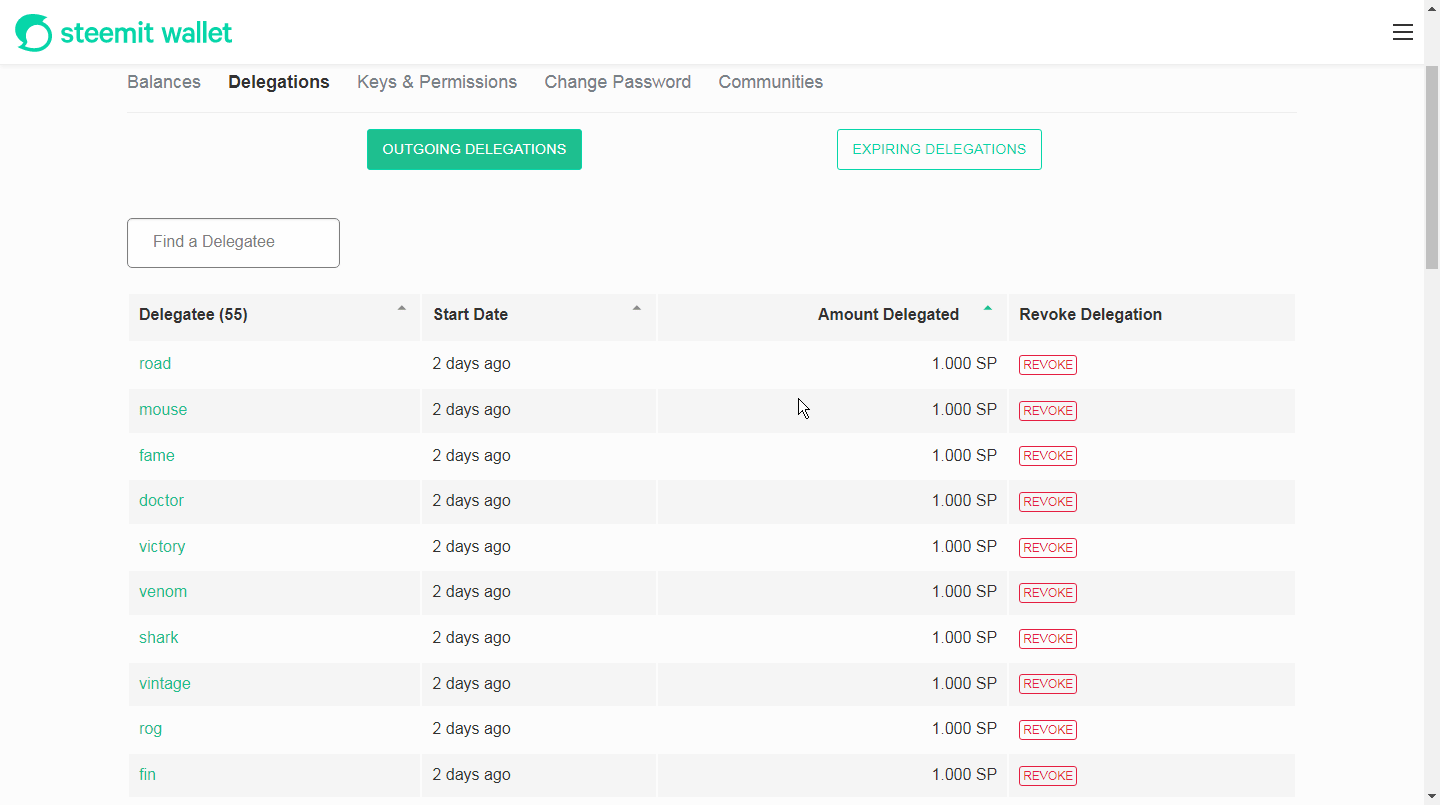Visit the vintage delegatee account
This screenshot has width=1440, height=805.
click(165, 684)
